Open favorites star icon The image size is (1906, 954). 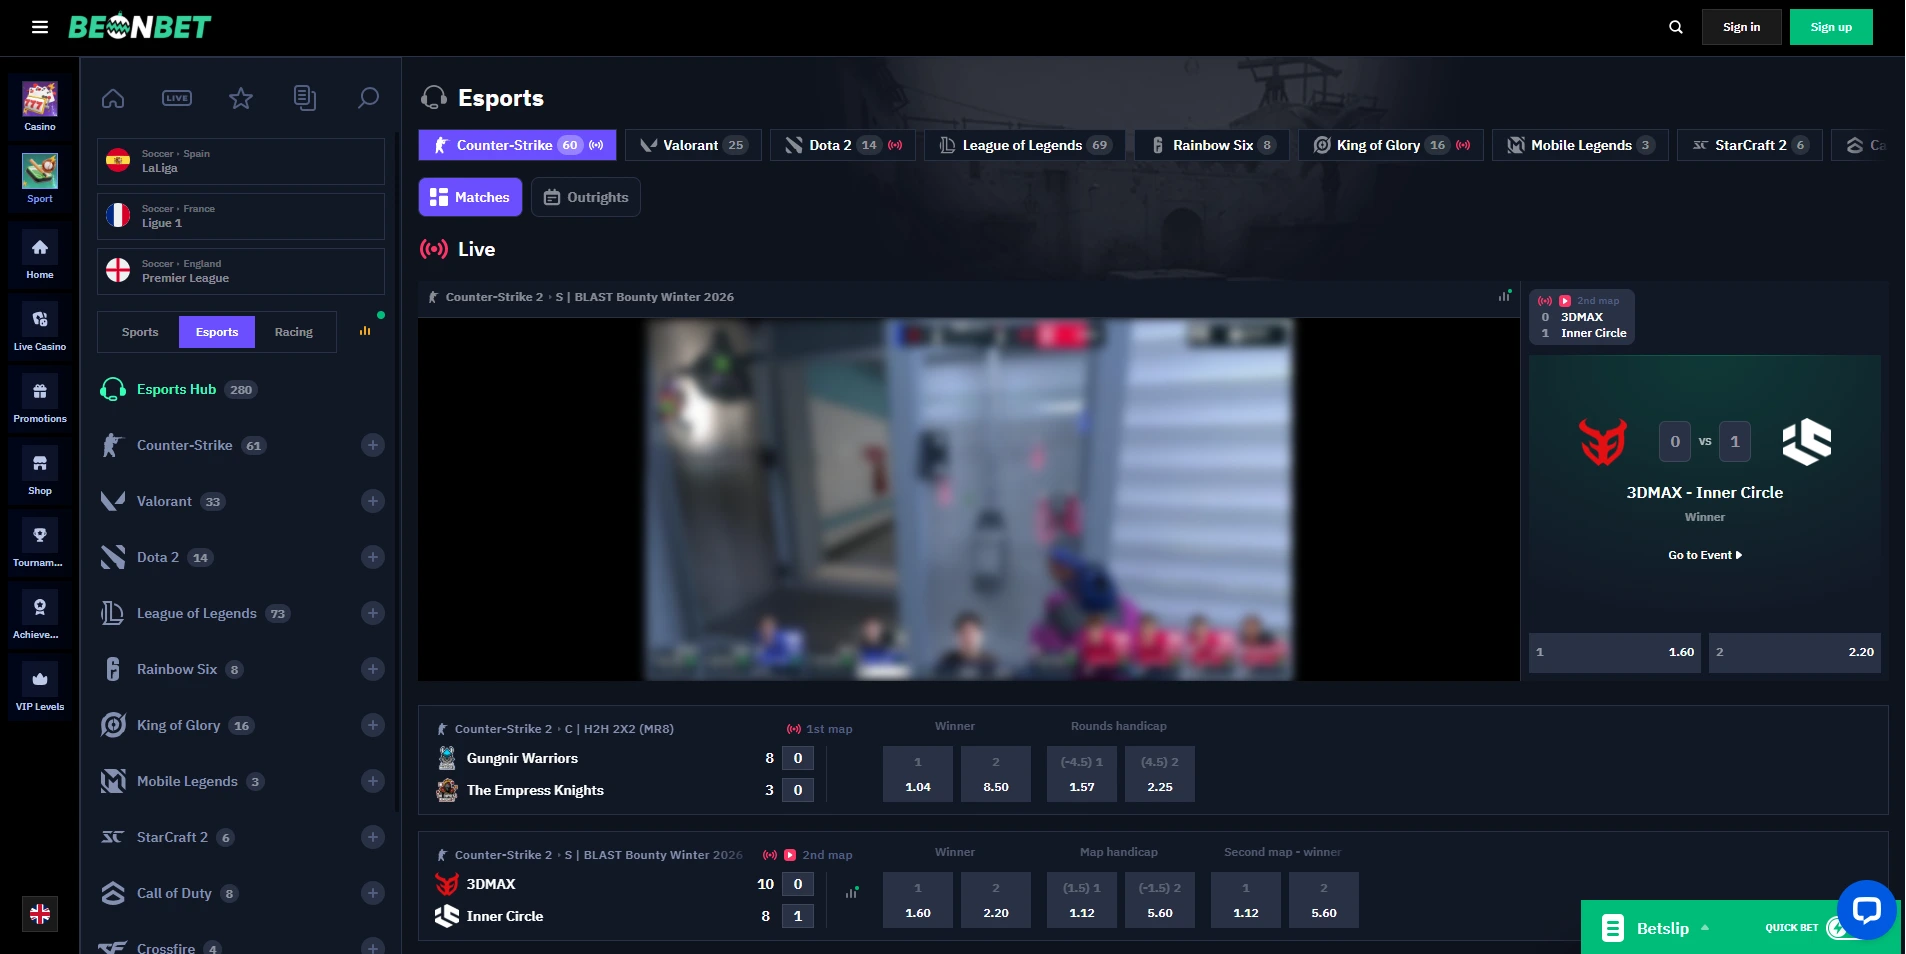(241, 98)
